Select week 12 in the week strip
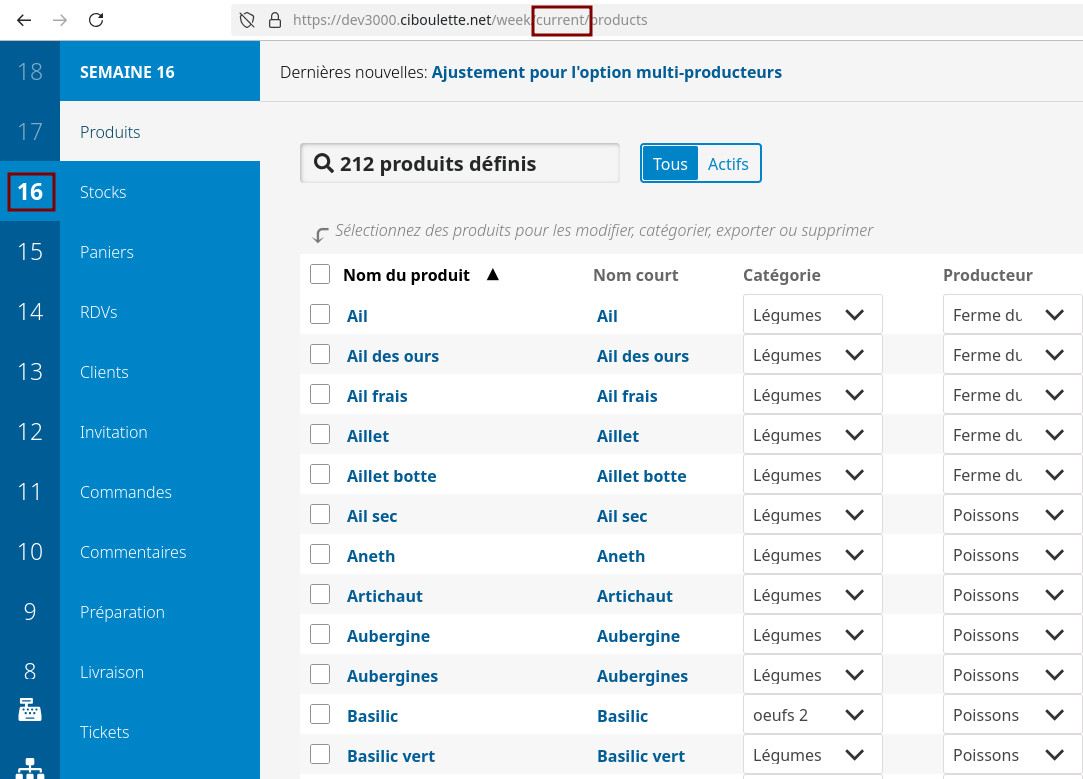Viewport: 1083px width, 779px height. [30, 432]
